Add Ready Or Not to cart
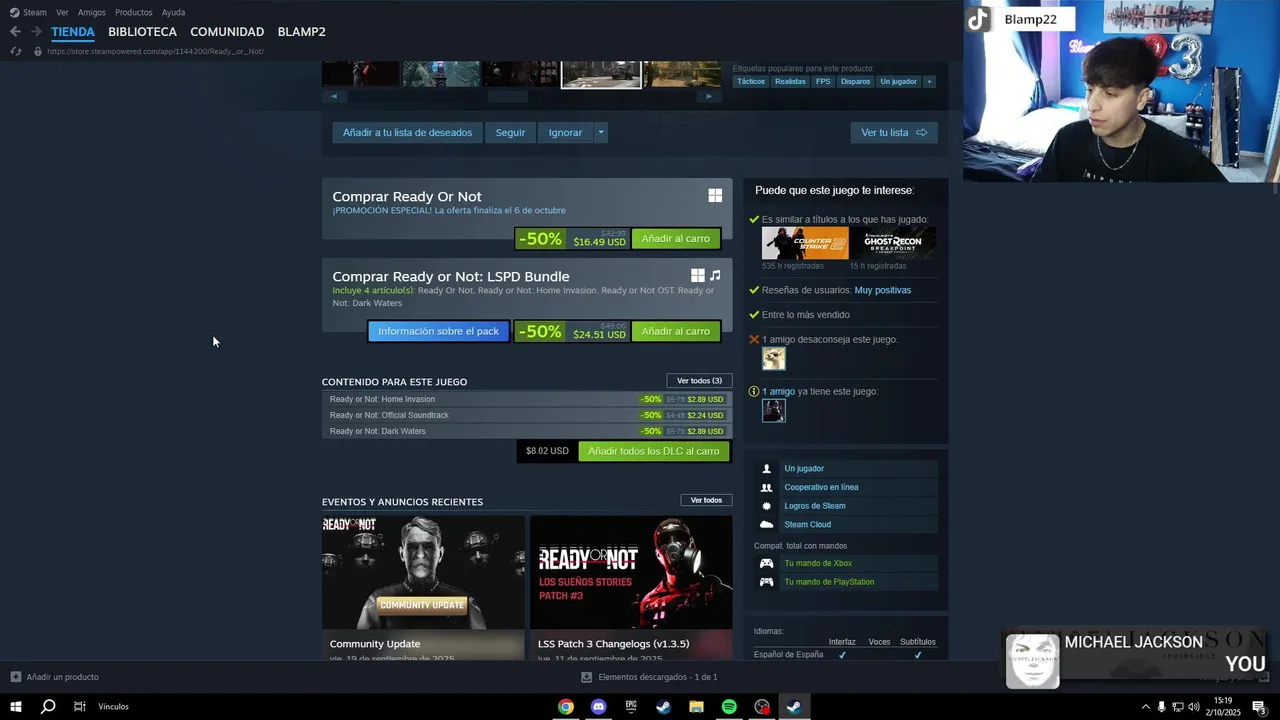The height and width of the screenshot is (720, 1280). (x=676, y=239)
